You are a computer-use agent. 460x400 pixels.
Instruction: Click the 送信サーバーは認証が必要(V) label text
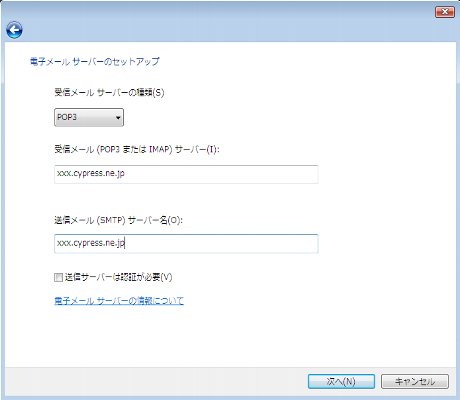[118, 277]
